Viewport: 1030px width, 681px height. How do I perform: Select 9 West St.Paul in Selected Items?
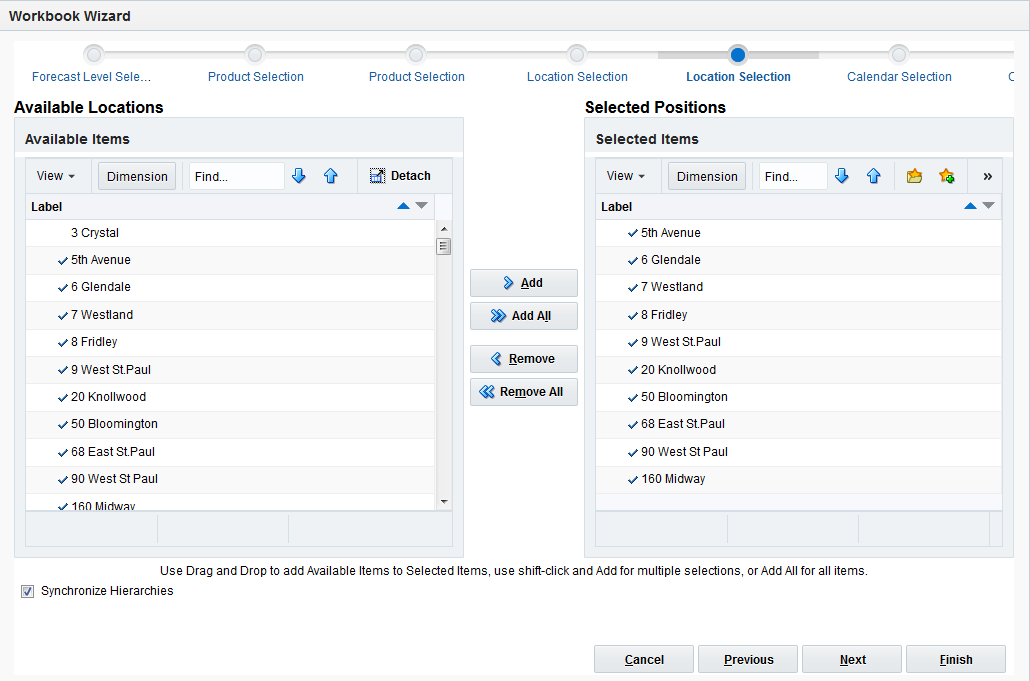tap(799, 342)
